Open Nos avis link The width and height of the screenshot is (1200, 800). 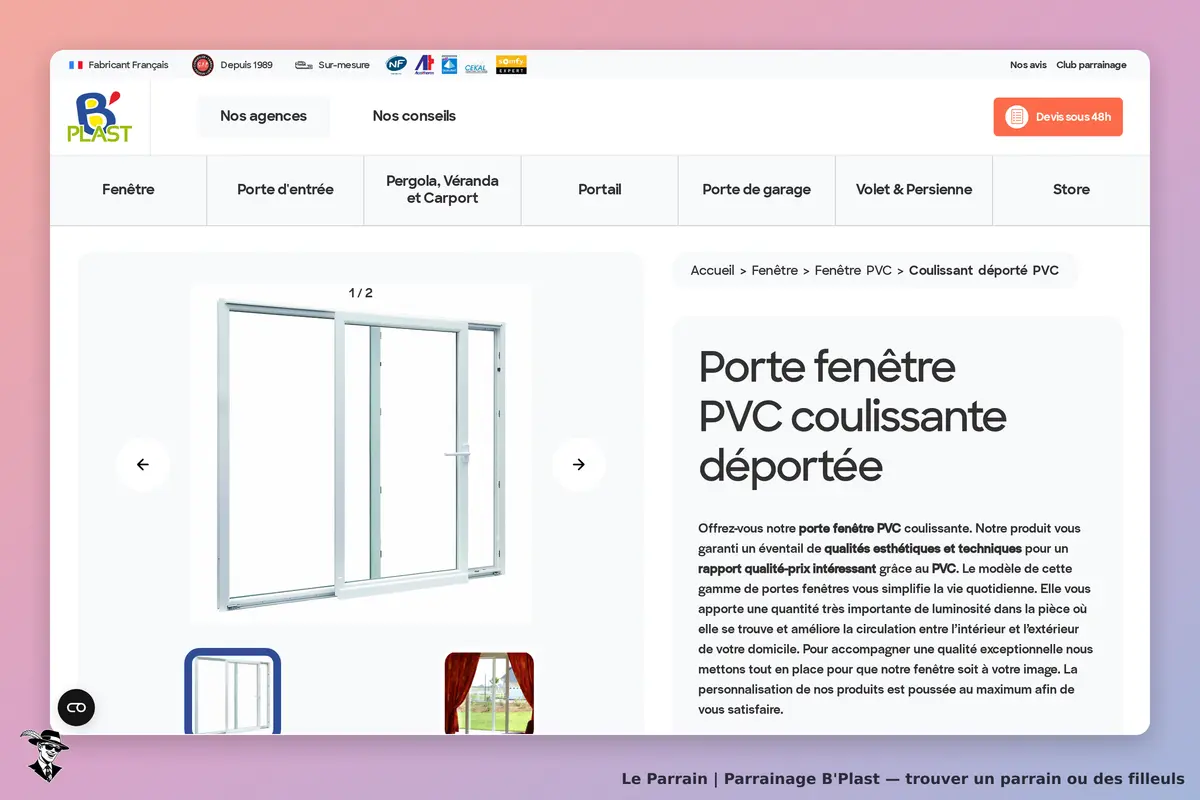click(1028, 65)
